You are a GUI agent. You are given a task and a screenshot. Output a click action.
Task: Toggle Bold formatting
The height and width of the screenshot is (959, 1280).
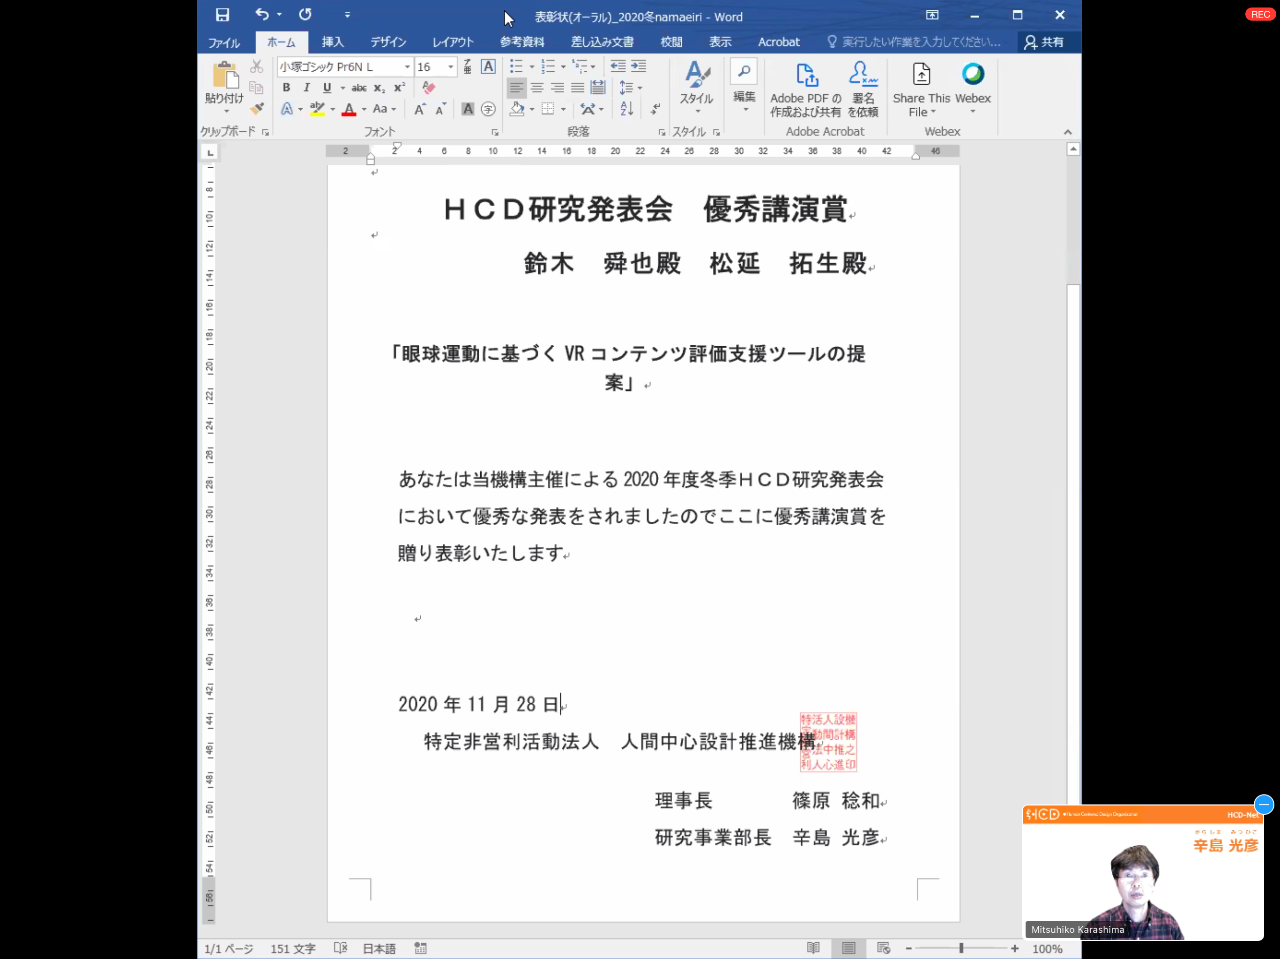coord(286,88)
